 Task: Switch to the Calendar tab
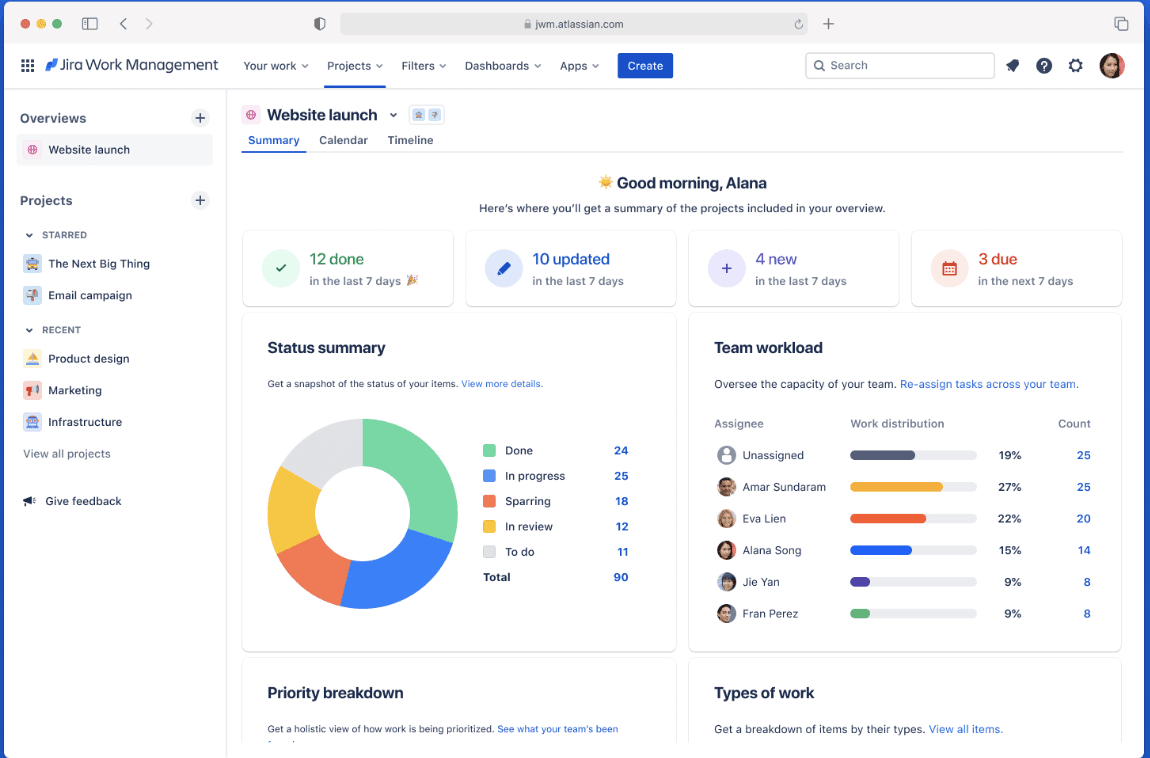click(343, 140)
